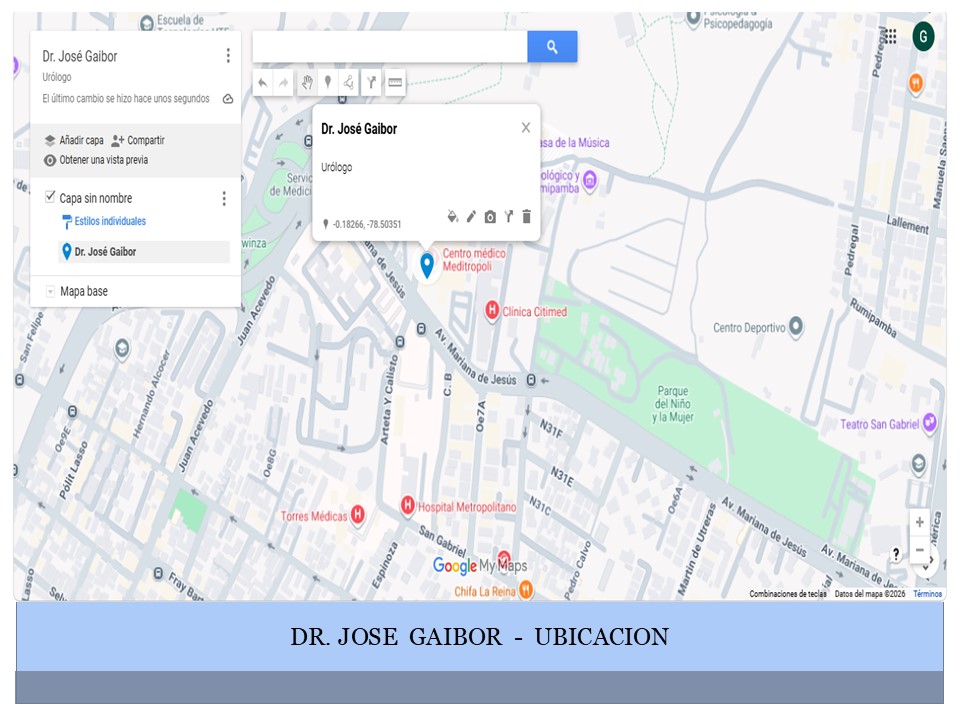Click Obtener una vista previa
Viewport: 960px width, 720px height.
click(x=96, y=160)
